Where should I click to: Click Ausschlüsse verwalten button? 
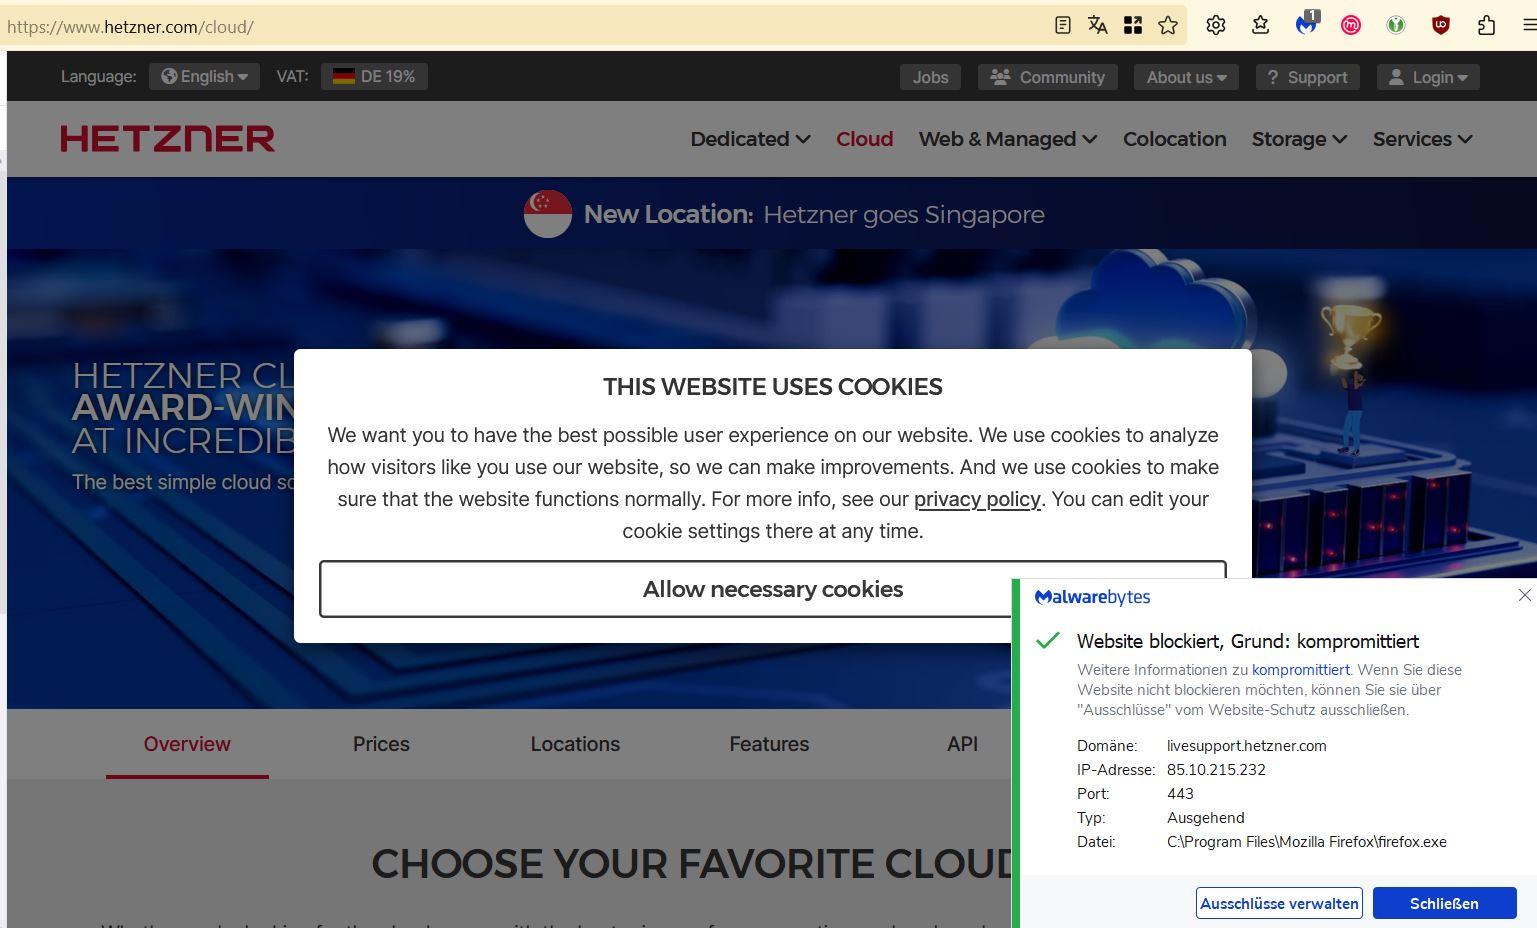click(1279, 903)
